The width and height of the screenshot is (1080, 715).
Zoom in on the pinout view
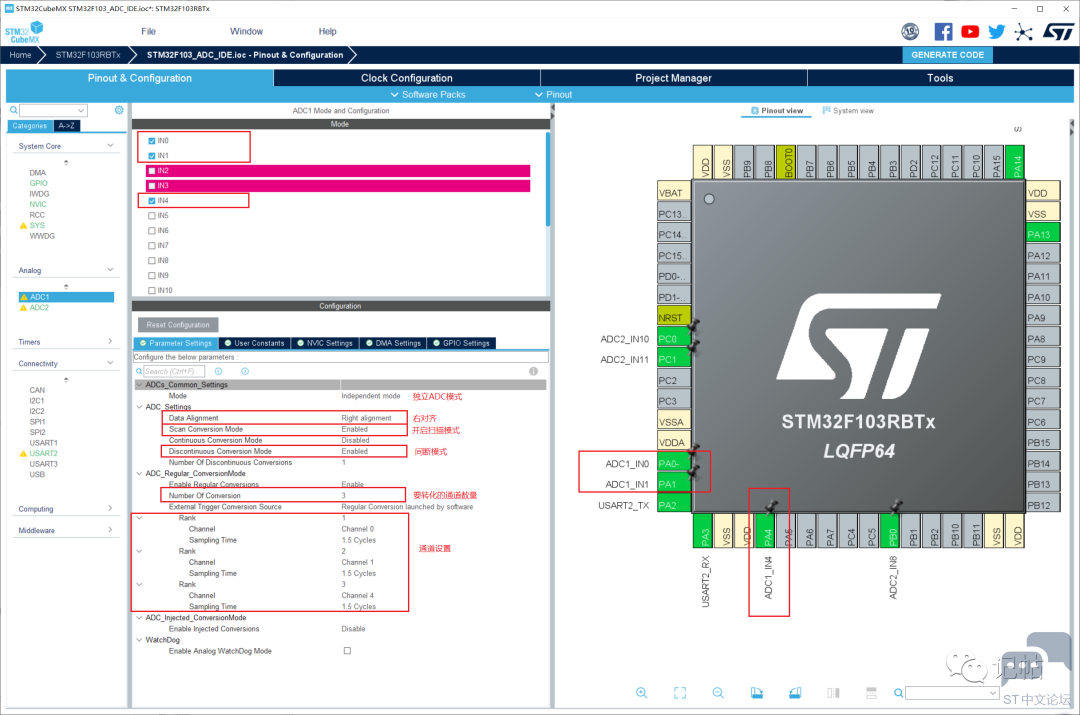(641, 693)
